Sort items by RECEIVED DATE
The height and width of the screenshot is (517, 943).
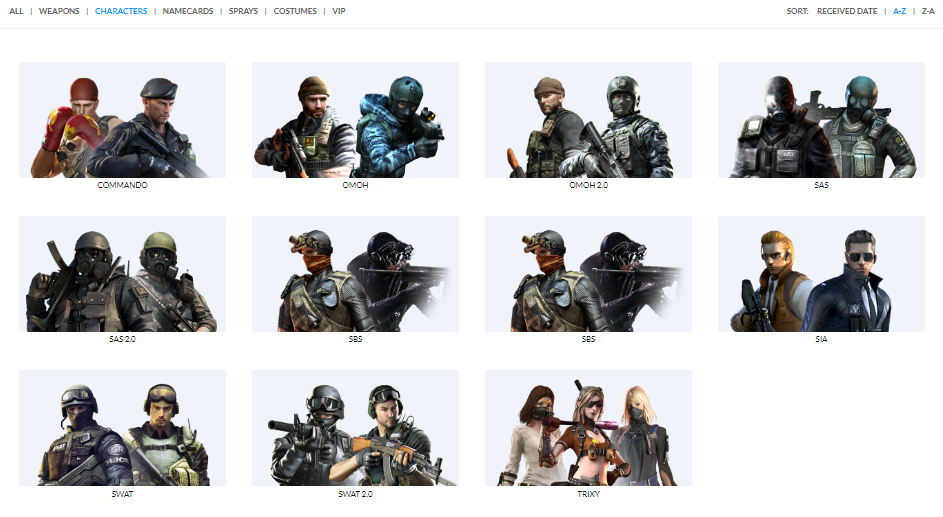click(x=847, y=11)
